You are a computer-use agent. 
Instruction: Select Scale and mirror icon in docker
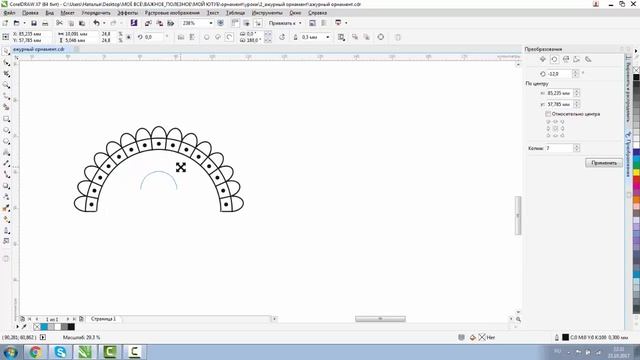pos(566,60)
